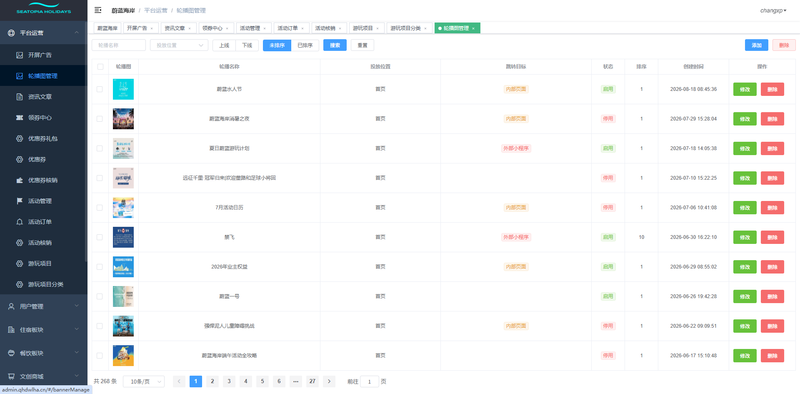Open the 投放位置 filter dropdown
800x394 pixels.
[x=179, y=45]
